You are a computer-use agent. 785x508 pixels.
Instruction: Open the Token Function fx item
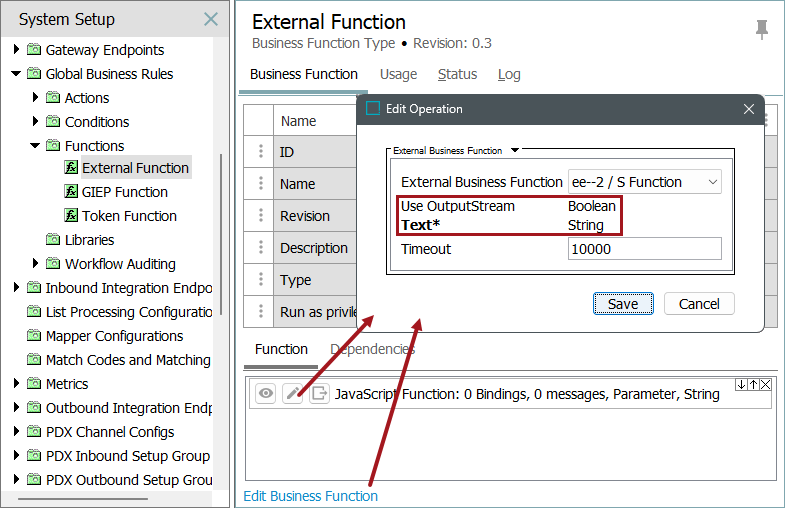(x=129, y=216)
